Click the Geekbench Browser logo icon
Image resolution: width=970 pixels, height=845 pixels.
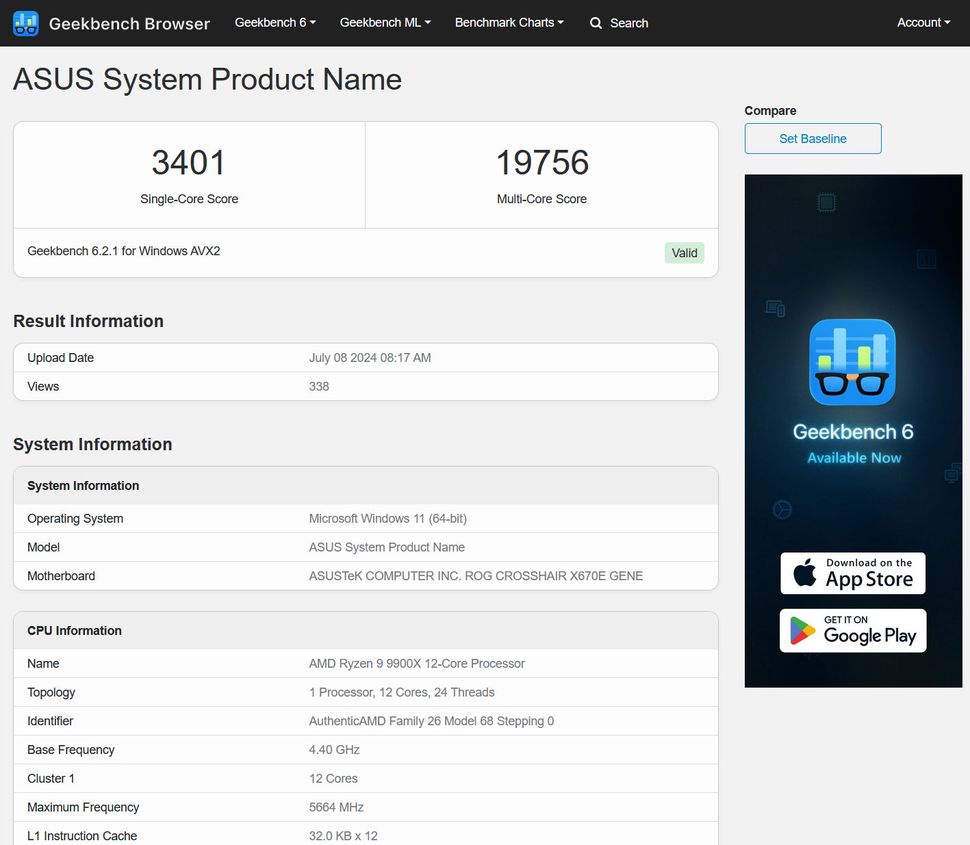[26, 23]
